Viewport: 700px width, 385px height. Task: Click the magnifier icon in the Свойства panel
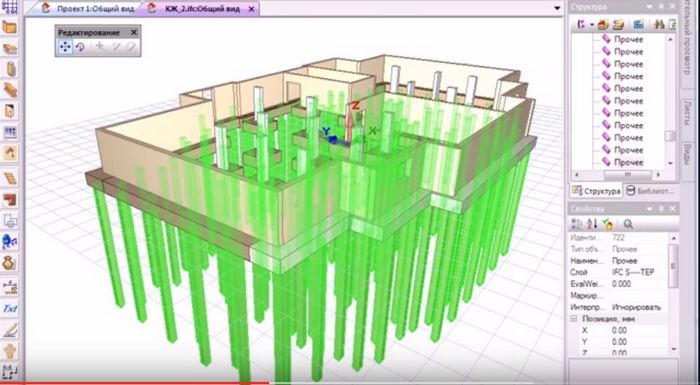coord(628,224)
